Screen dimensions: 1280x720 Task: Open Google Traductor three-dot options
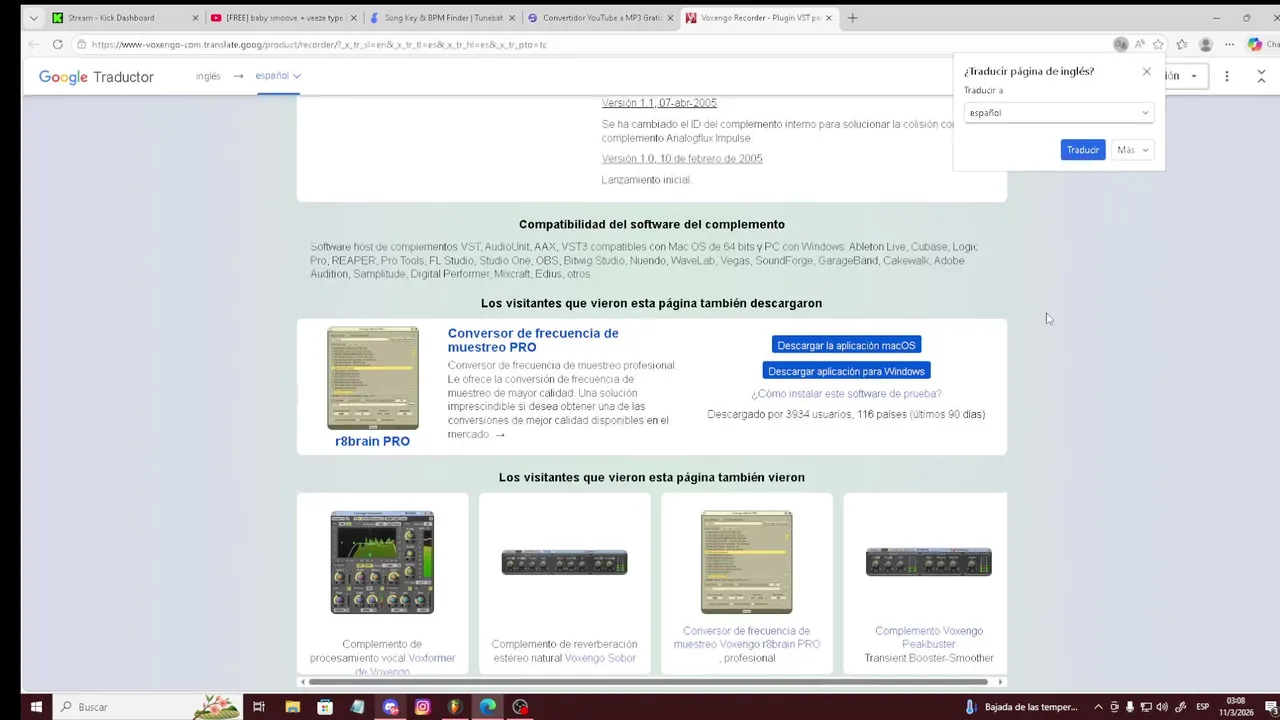[x=1227, y=76]
